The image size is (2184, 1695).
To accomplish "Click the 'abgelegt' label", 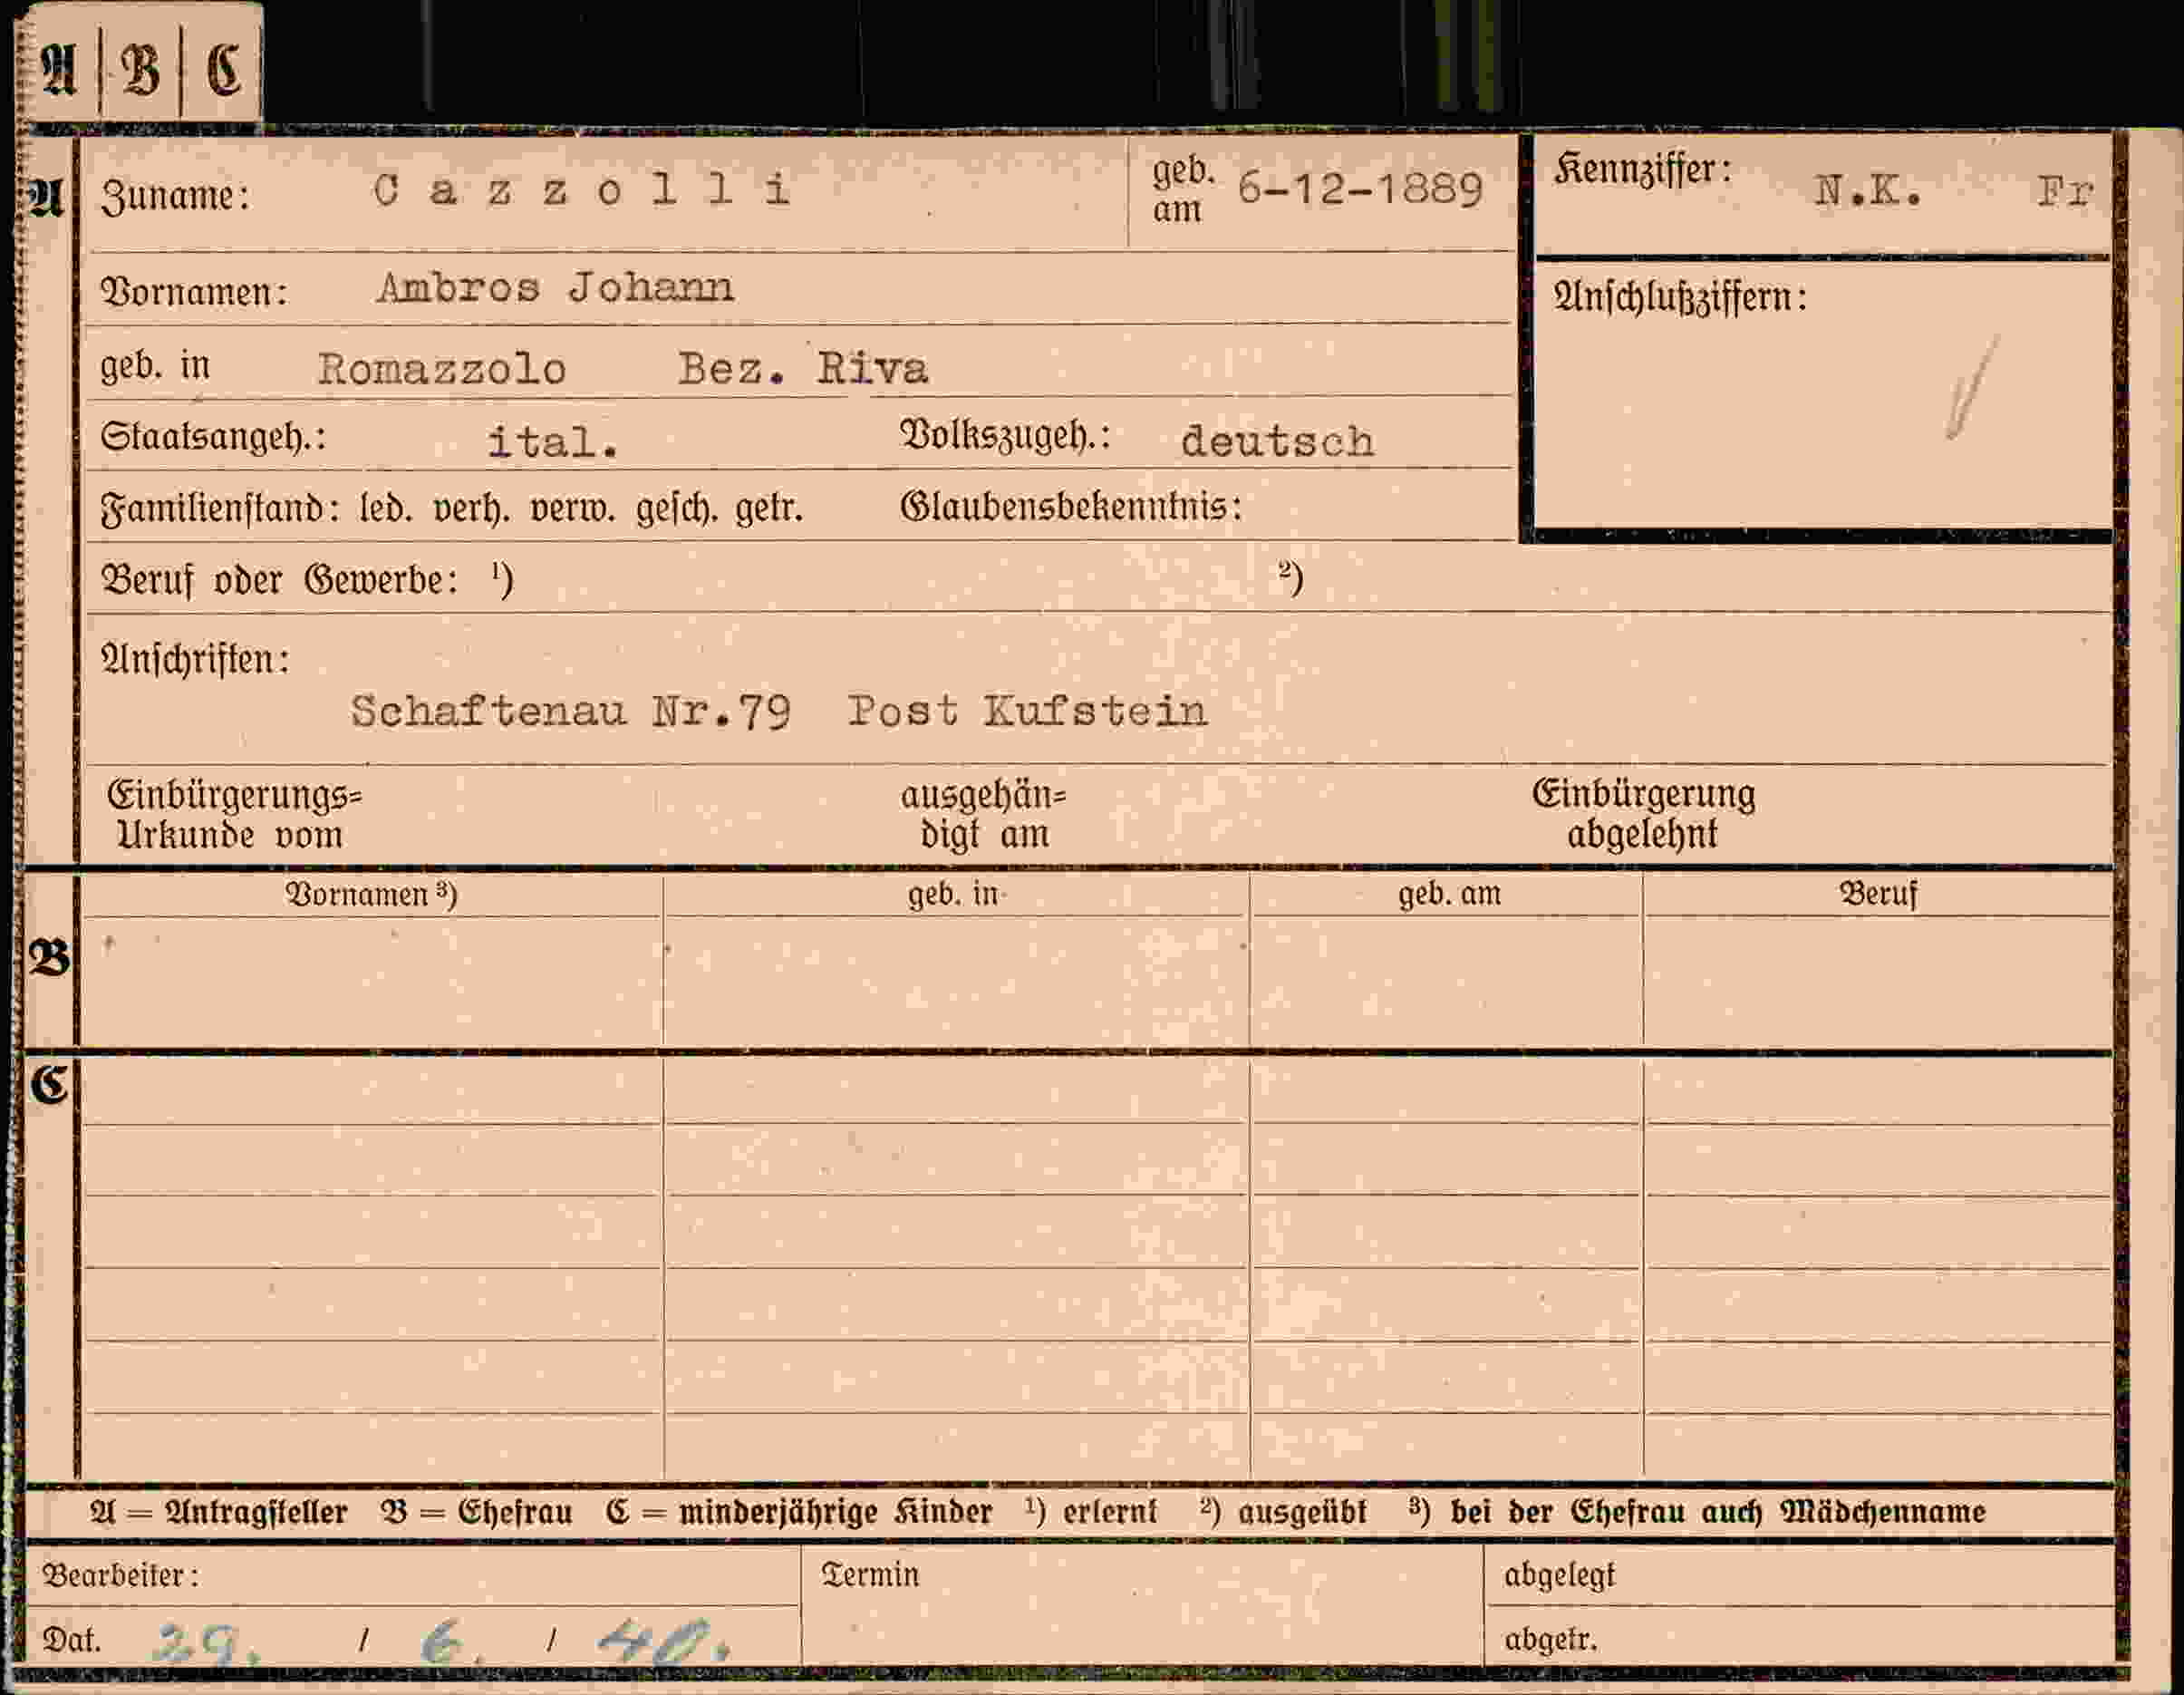I will coord(1559,1576).
